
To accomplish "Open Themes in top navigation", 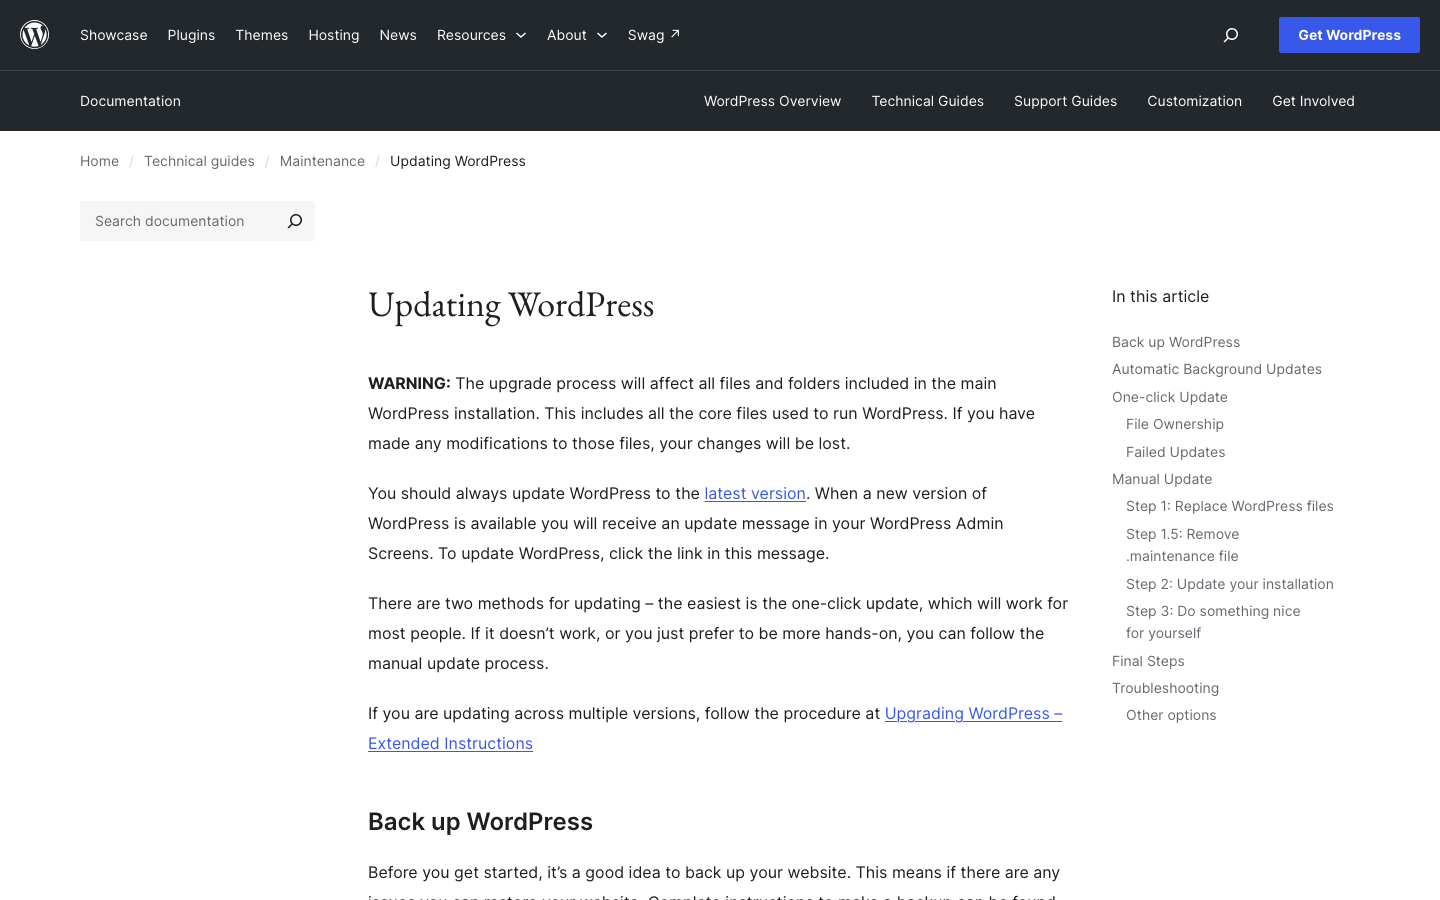I will pos(262,35).
